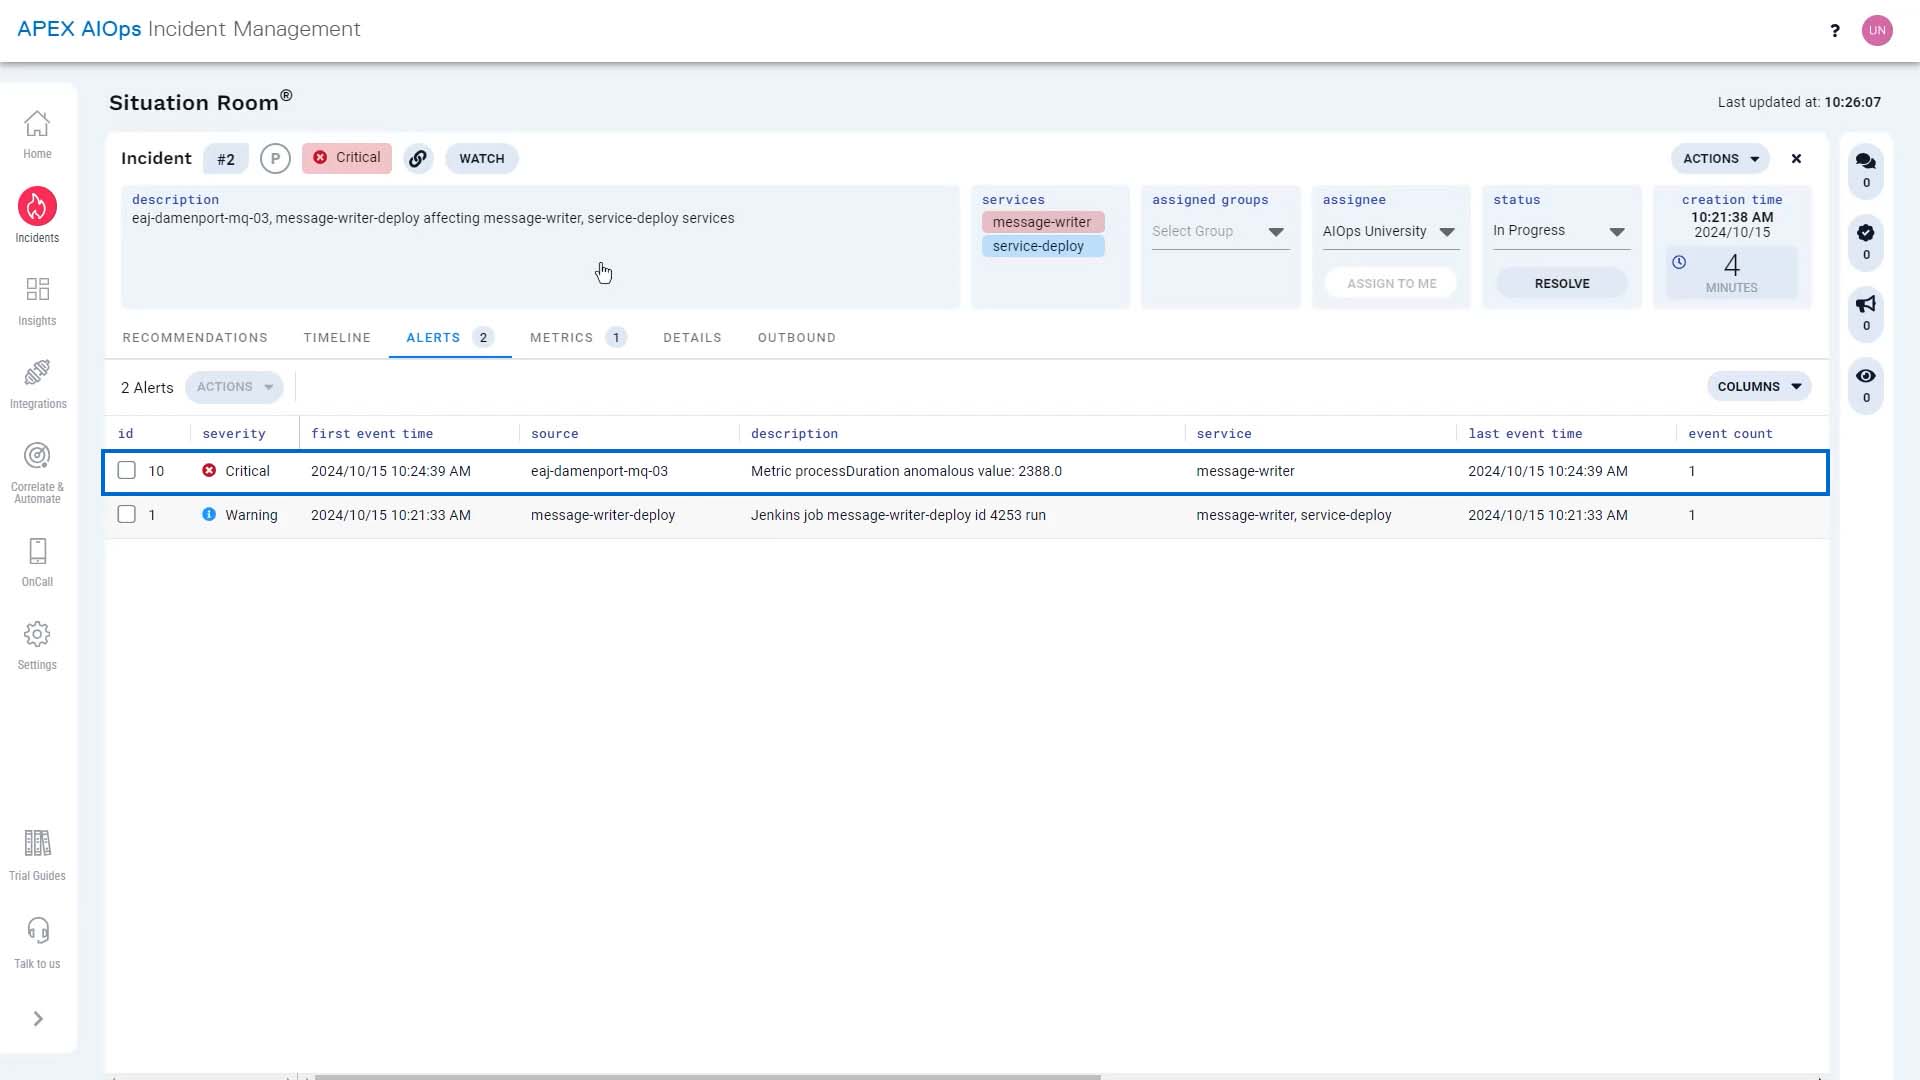The width and height of the screenshot is (1920, 1080).
Task: Expand the sidebar collapse arrow
Action: [x=37, y=1018]
